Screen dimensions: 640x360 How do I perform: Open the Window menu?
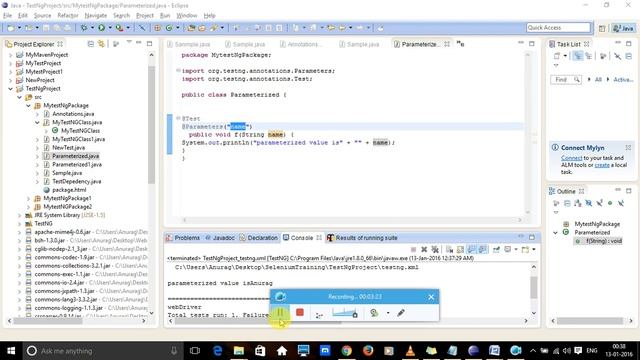tap(187, 16)
